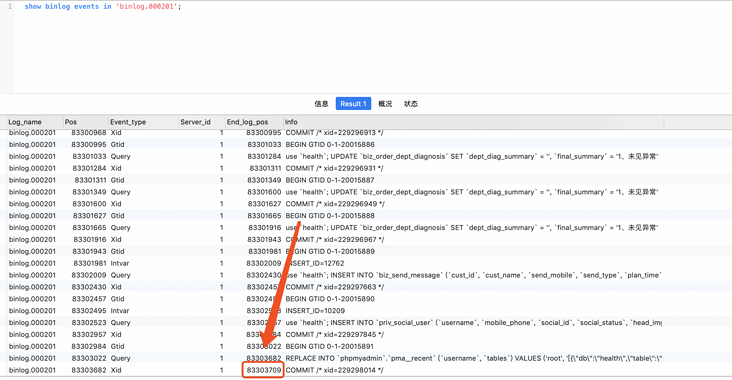The image size is (732, 380).
Task: Select Info cell 'COMMIT /* xid=229297663 */'
Action: click(x=334, y=287)
